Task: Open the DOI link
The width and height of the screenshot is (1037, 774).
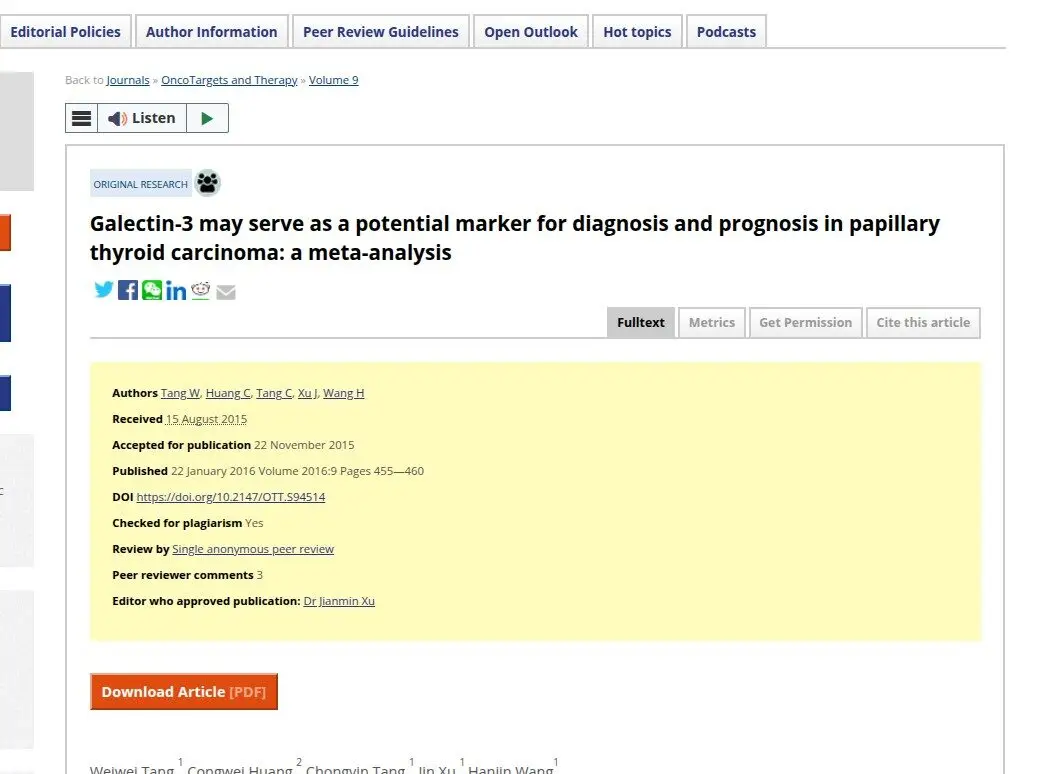Action: click(231, 497)
